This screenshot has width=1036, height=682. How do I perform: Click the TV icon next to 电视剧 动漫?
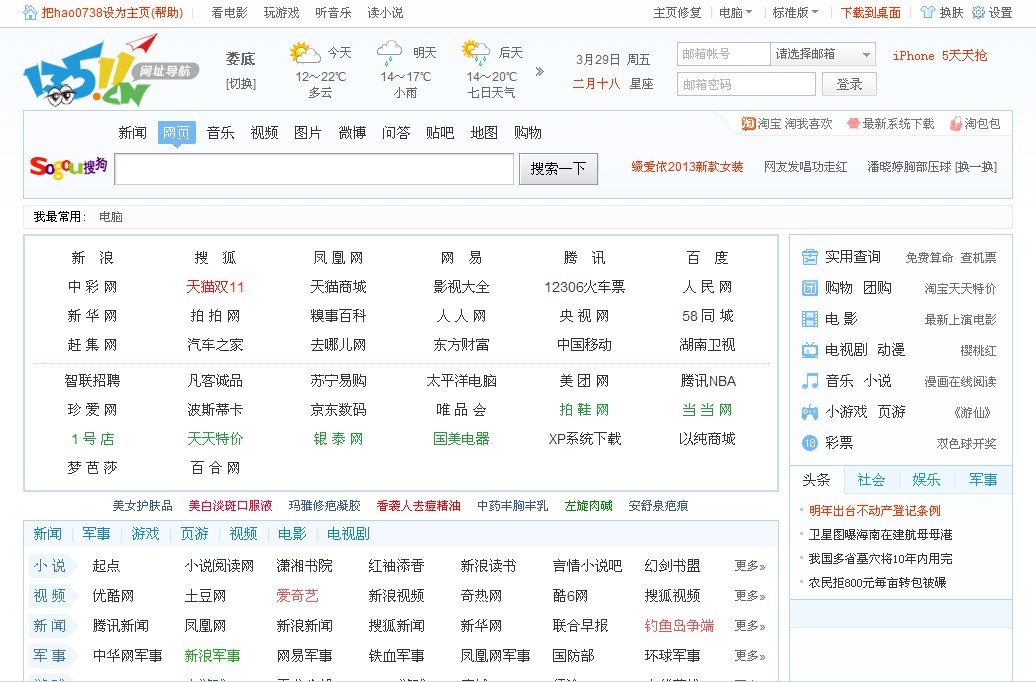point(808,349)
